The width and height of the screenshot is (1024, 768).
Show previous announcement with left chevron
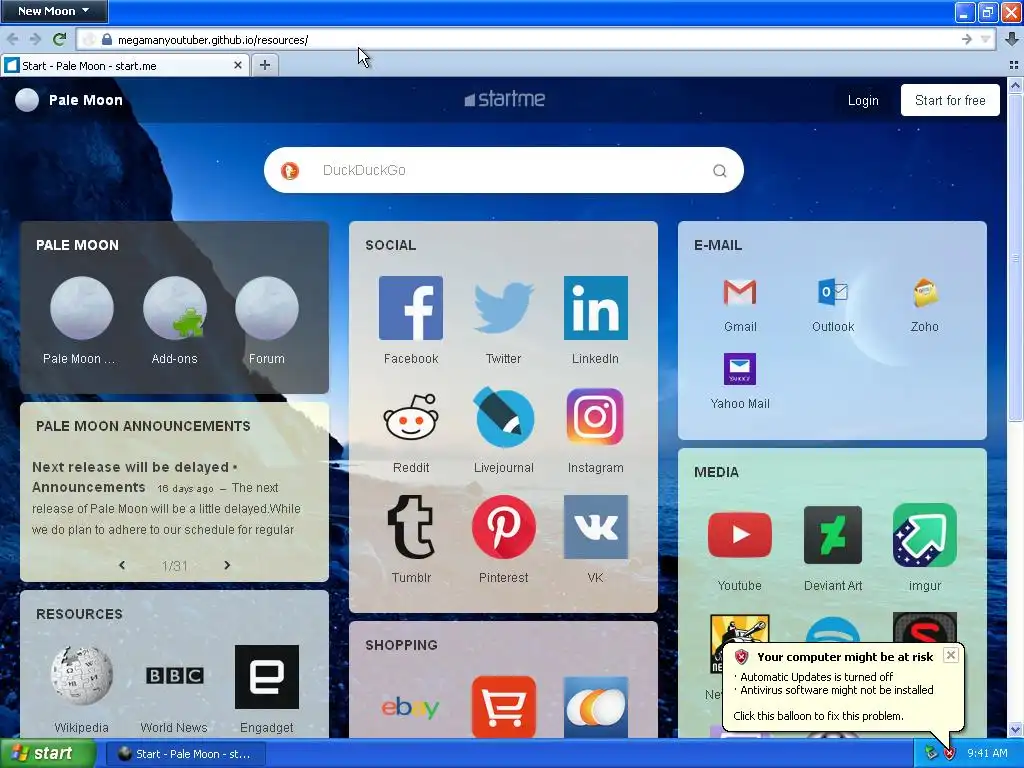pyautogui.click(x=122, y=565)
